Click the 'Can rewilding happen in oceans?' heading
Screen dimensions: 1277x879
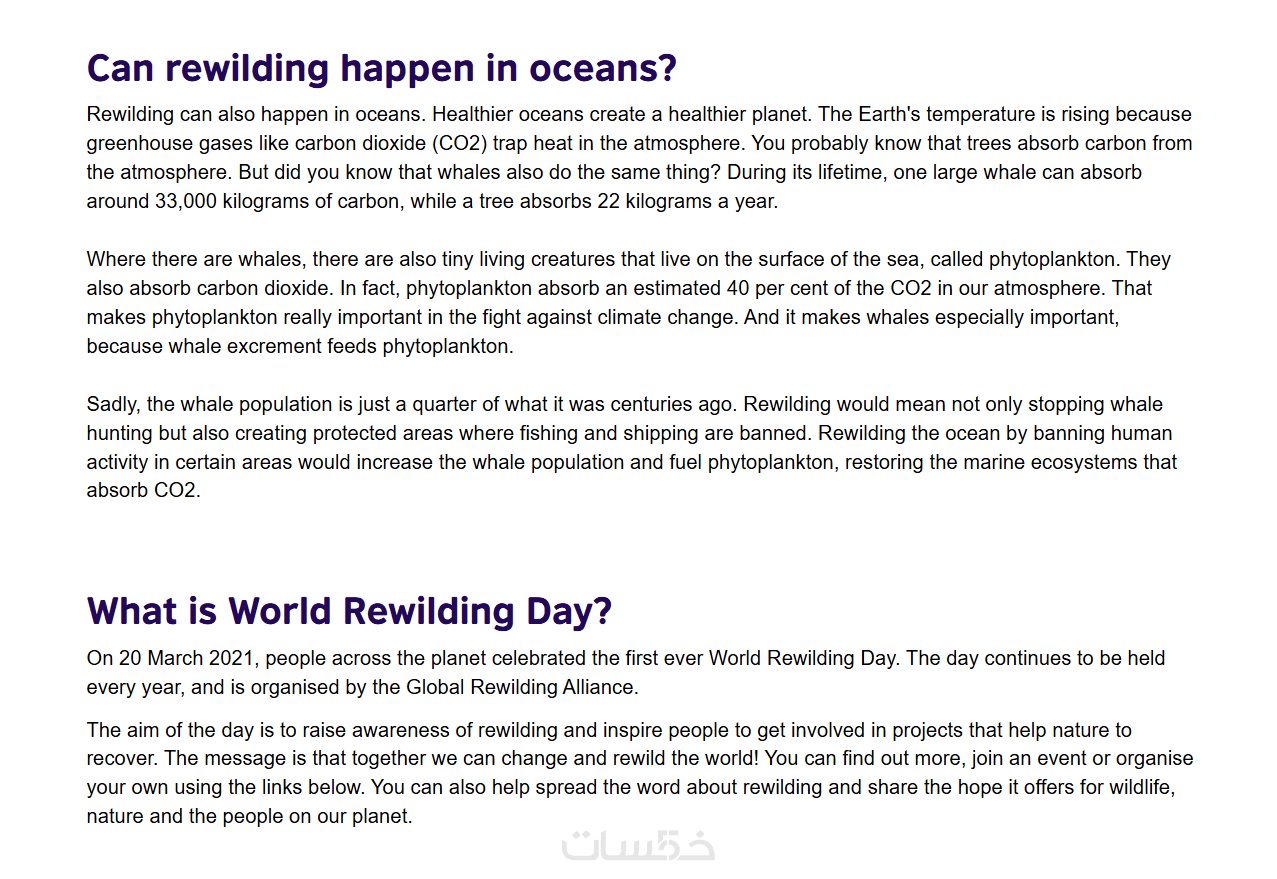(382, 69)
